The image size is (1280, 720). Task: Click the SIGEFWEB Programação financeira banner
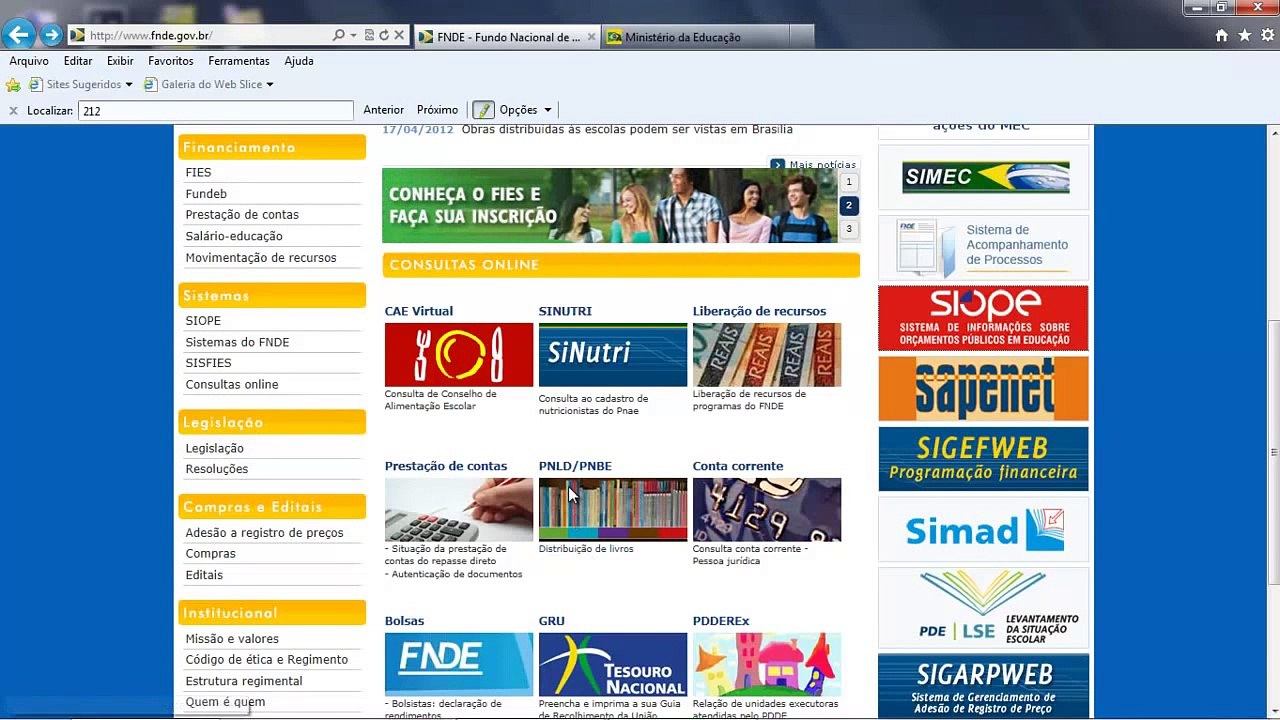(984, 459)
